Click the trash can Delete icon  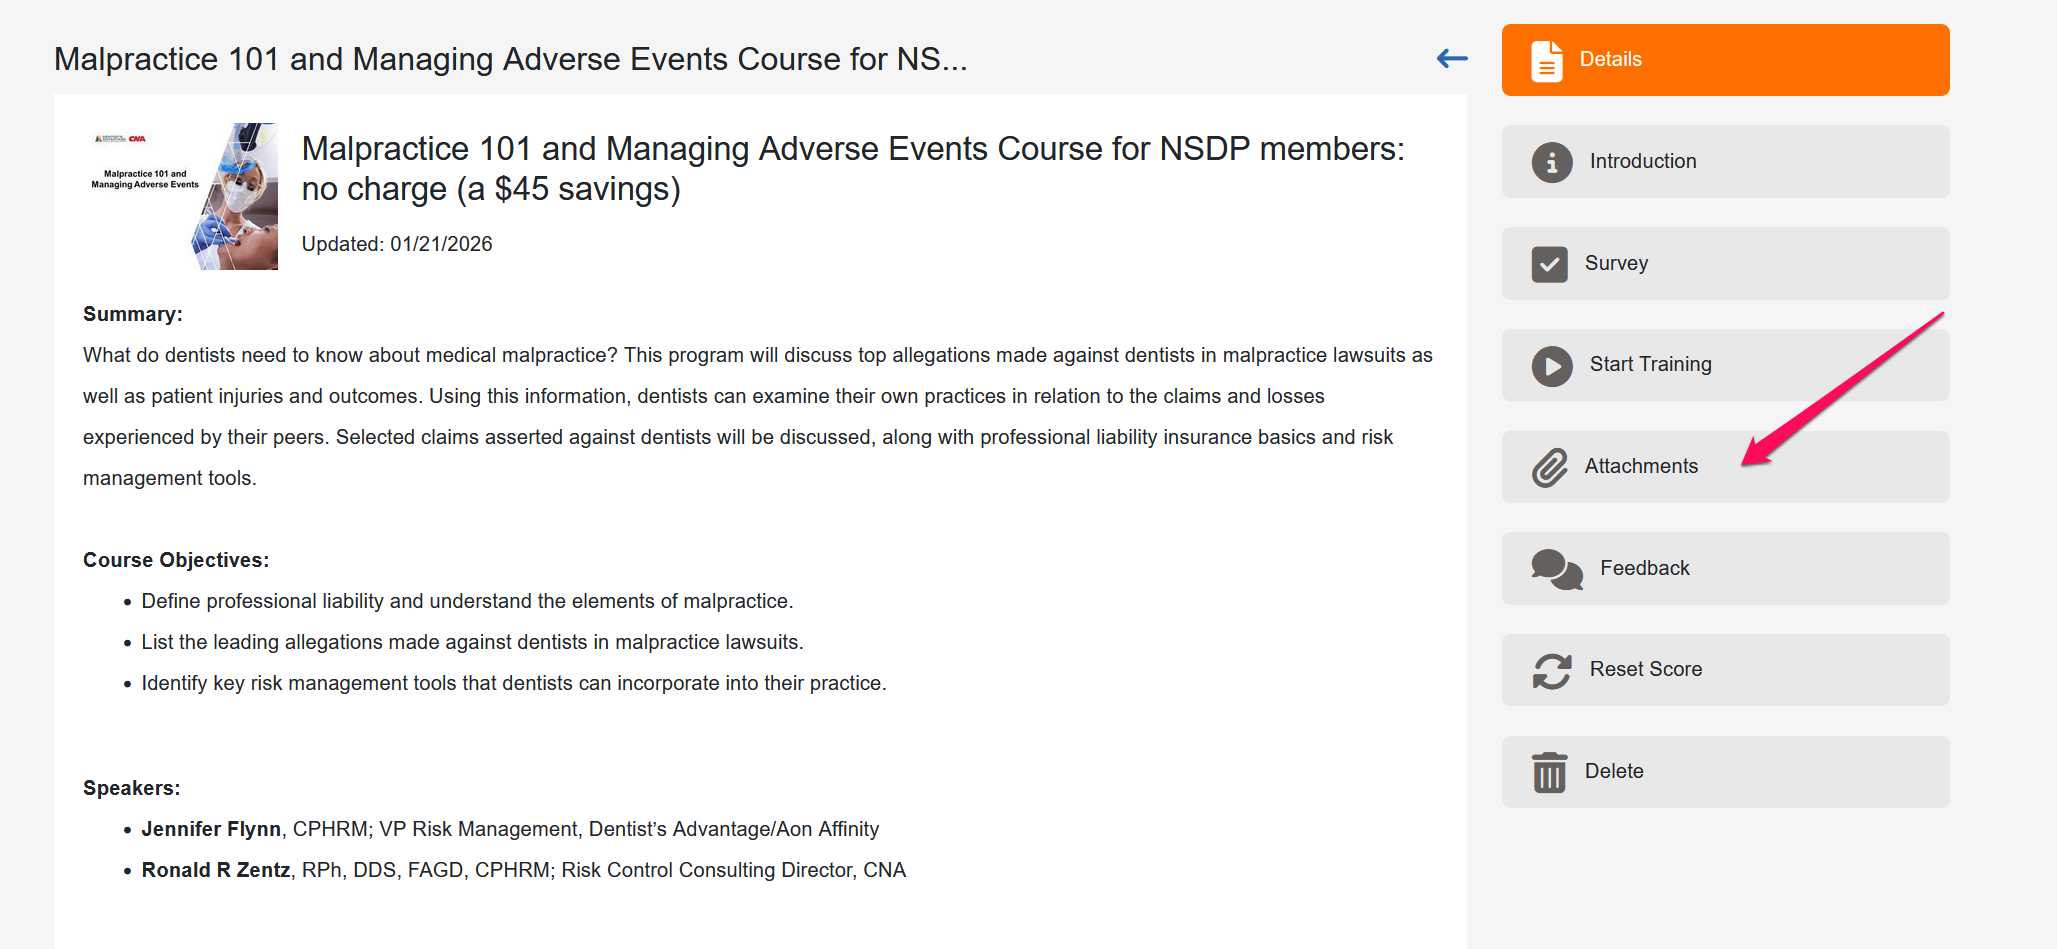click(1550, 772)
